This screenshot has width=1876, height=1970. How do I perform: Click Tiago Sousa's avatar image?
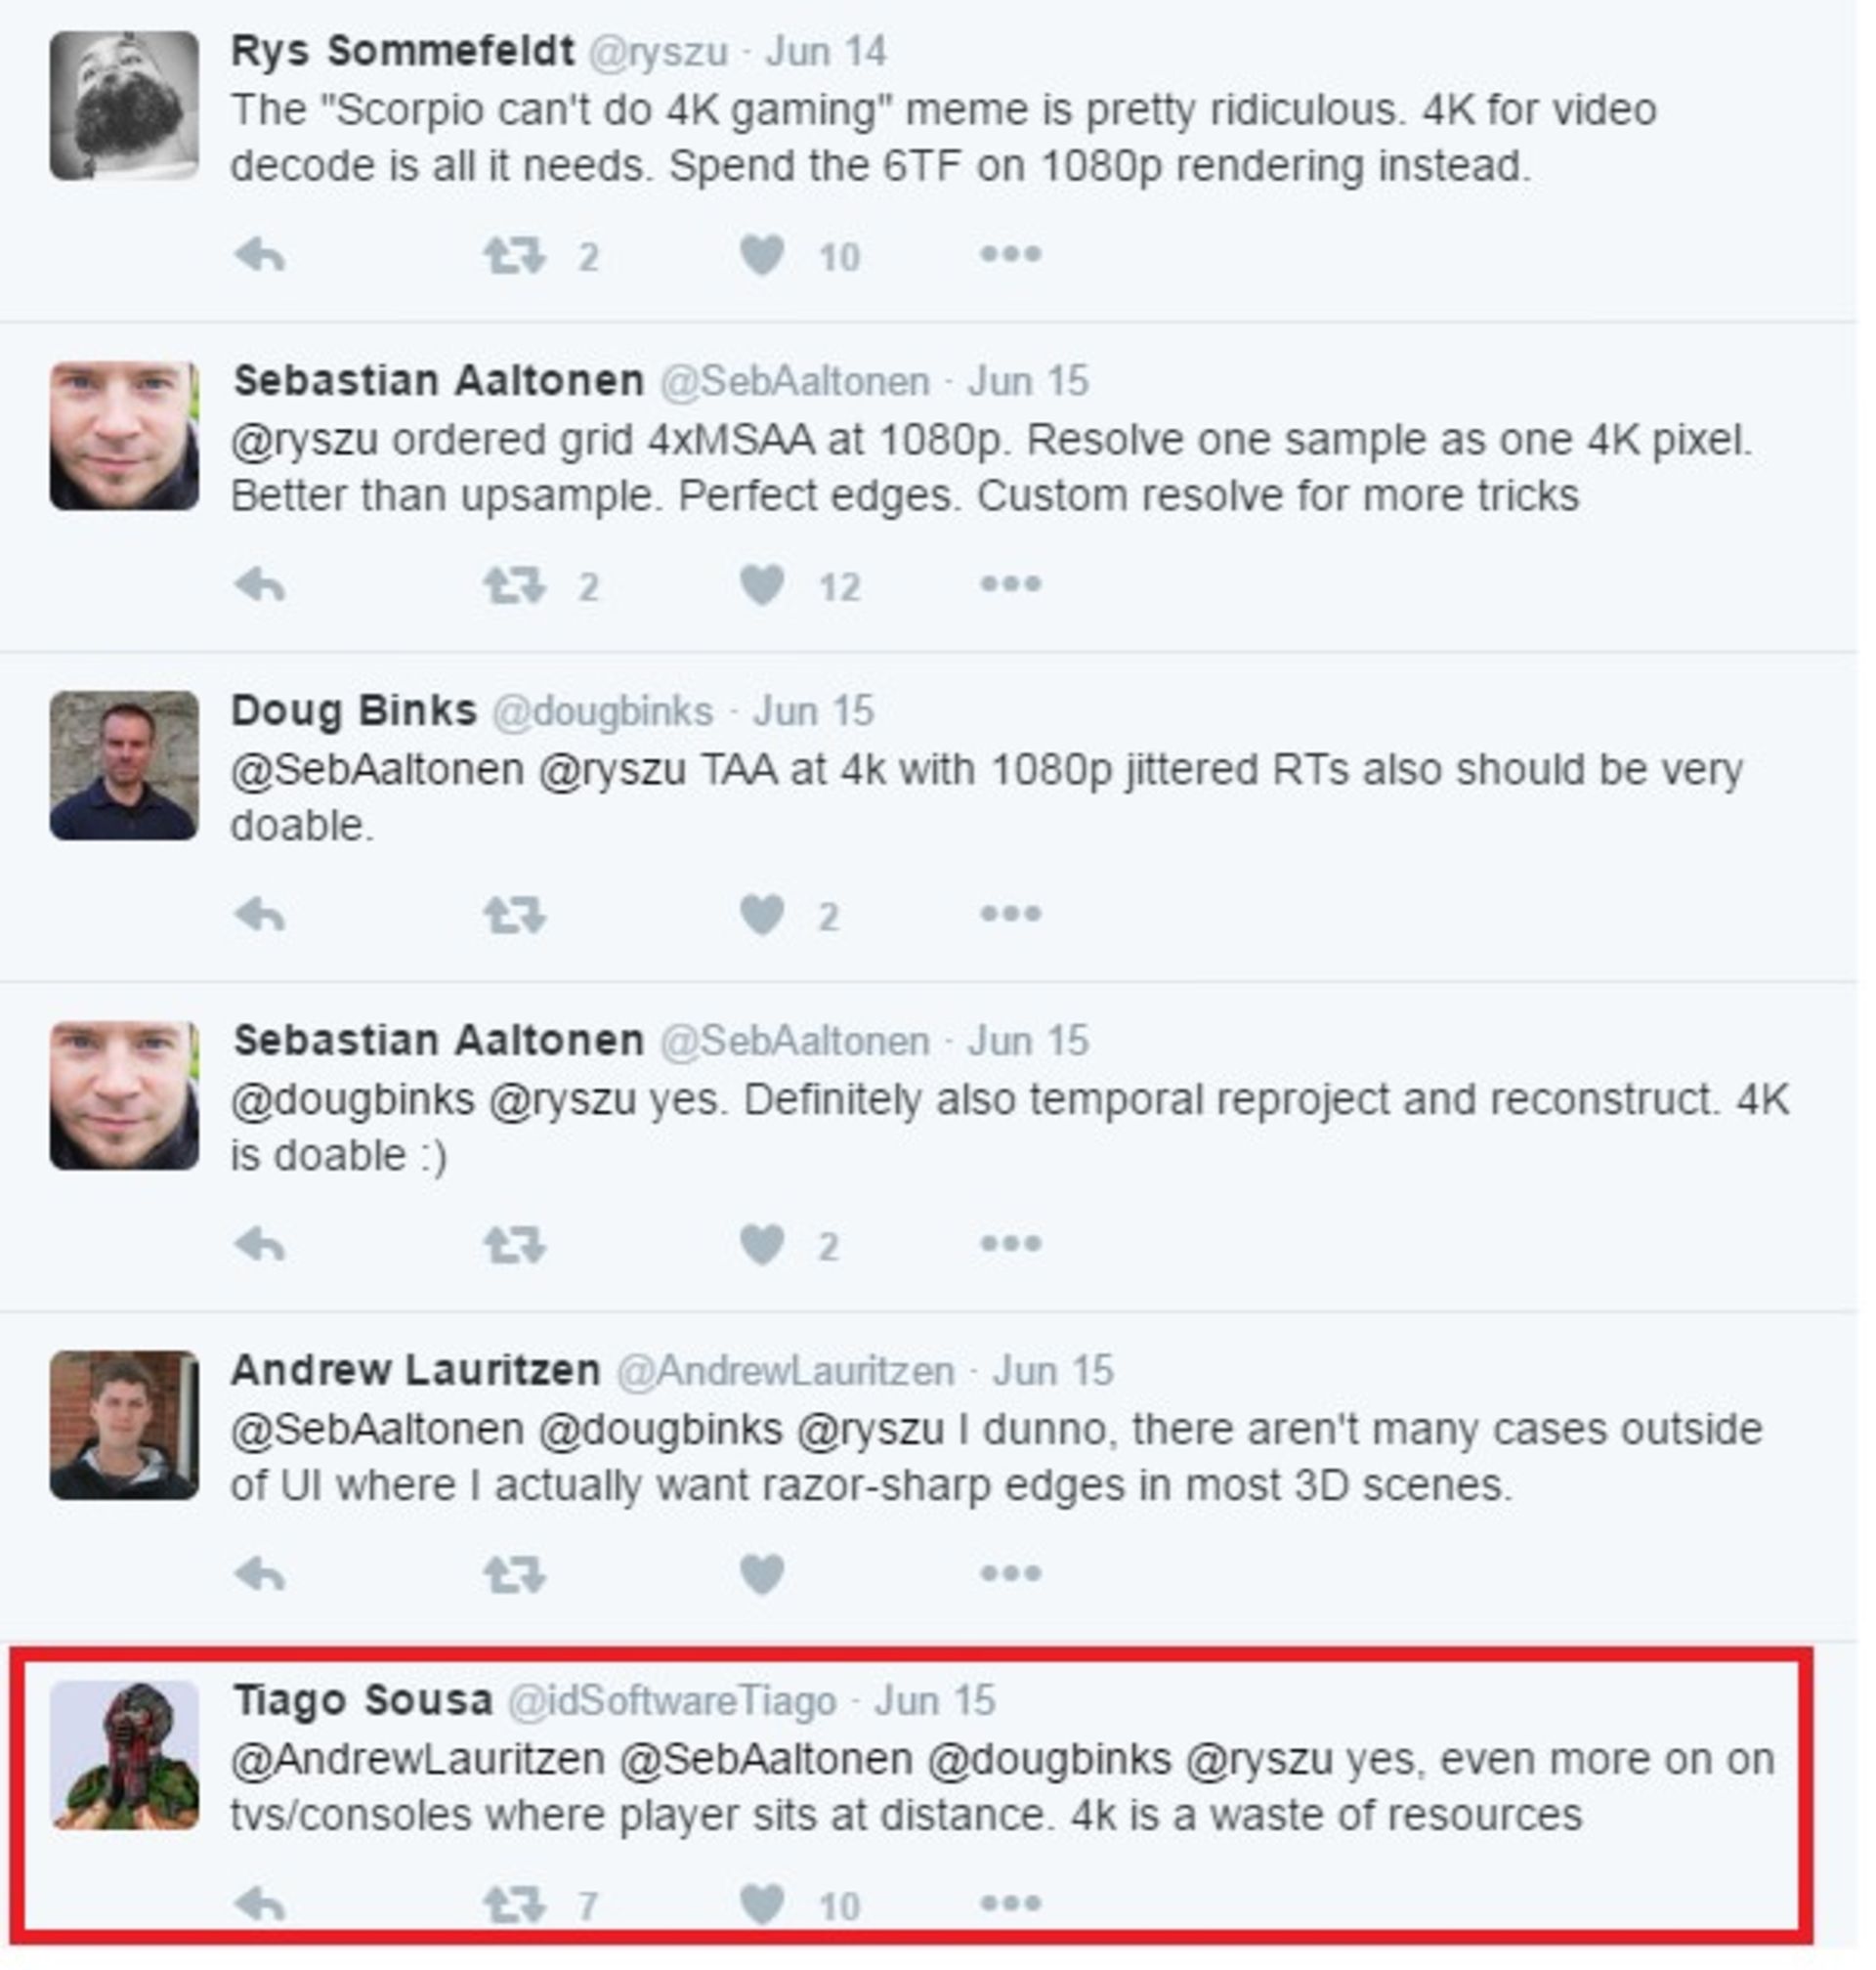[x=124, y=1756]
